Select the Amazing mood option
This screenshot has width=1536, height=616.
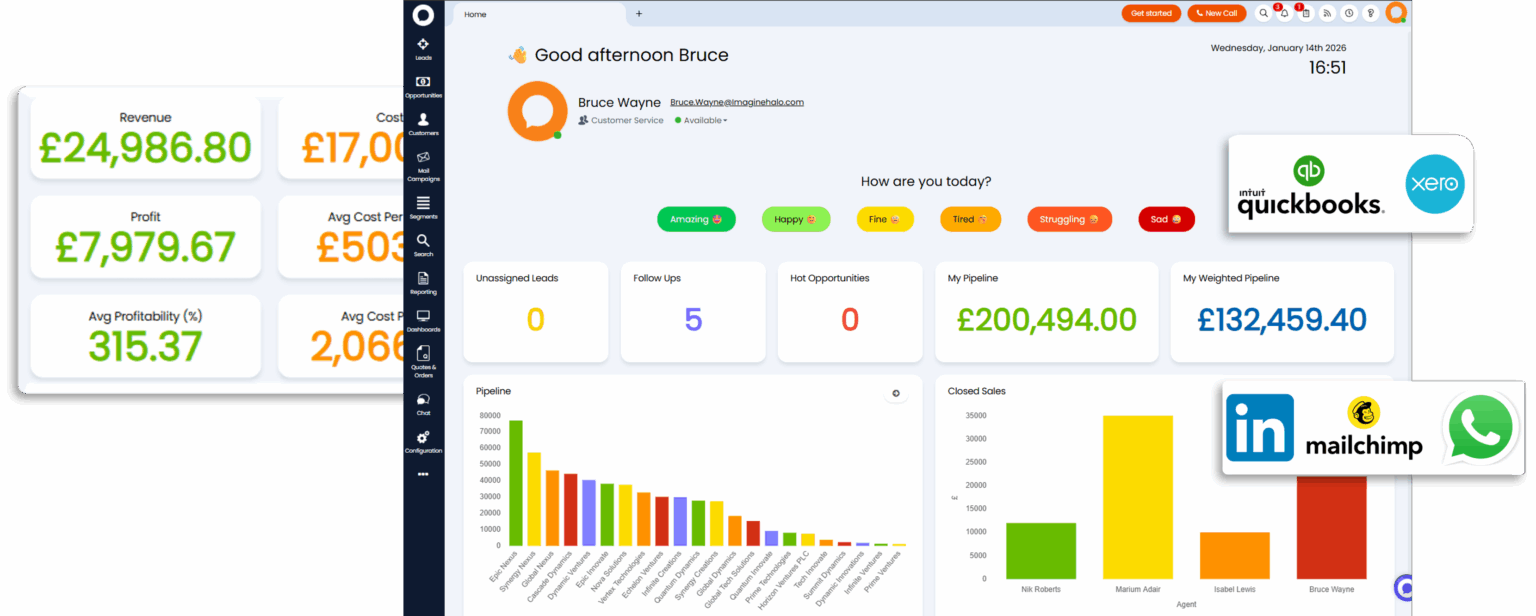(x=696, y=219)
